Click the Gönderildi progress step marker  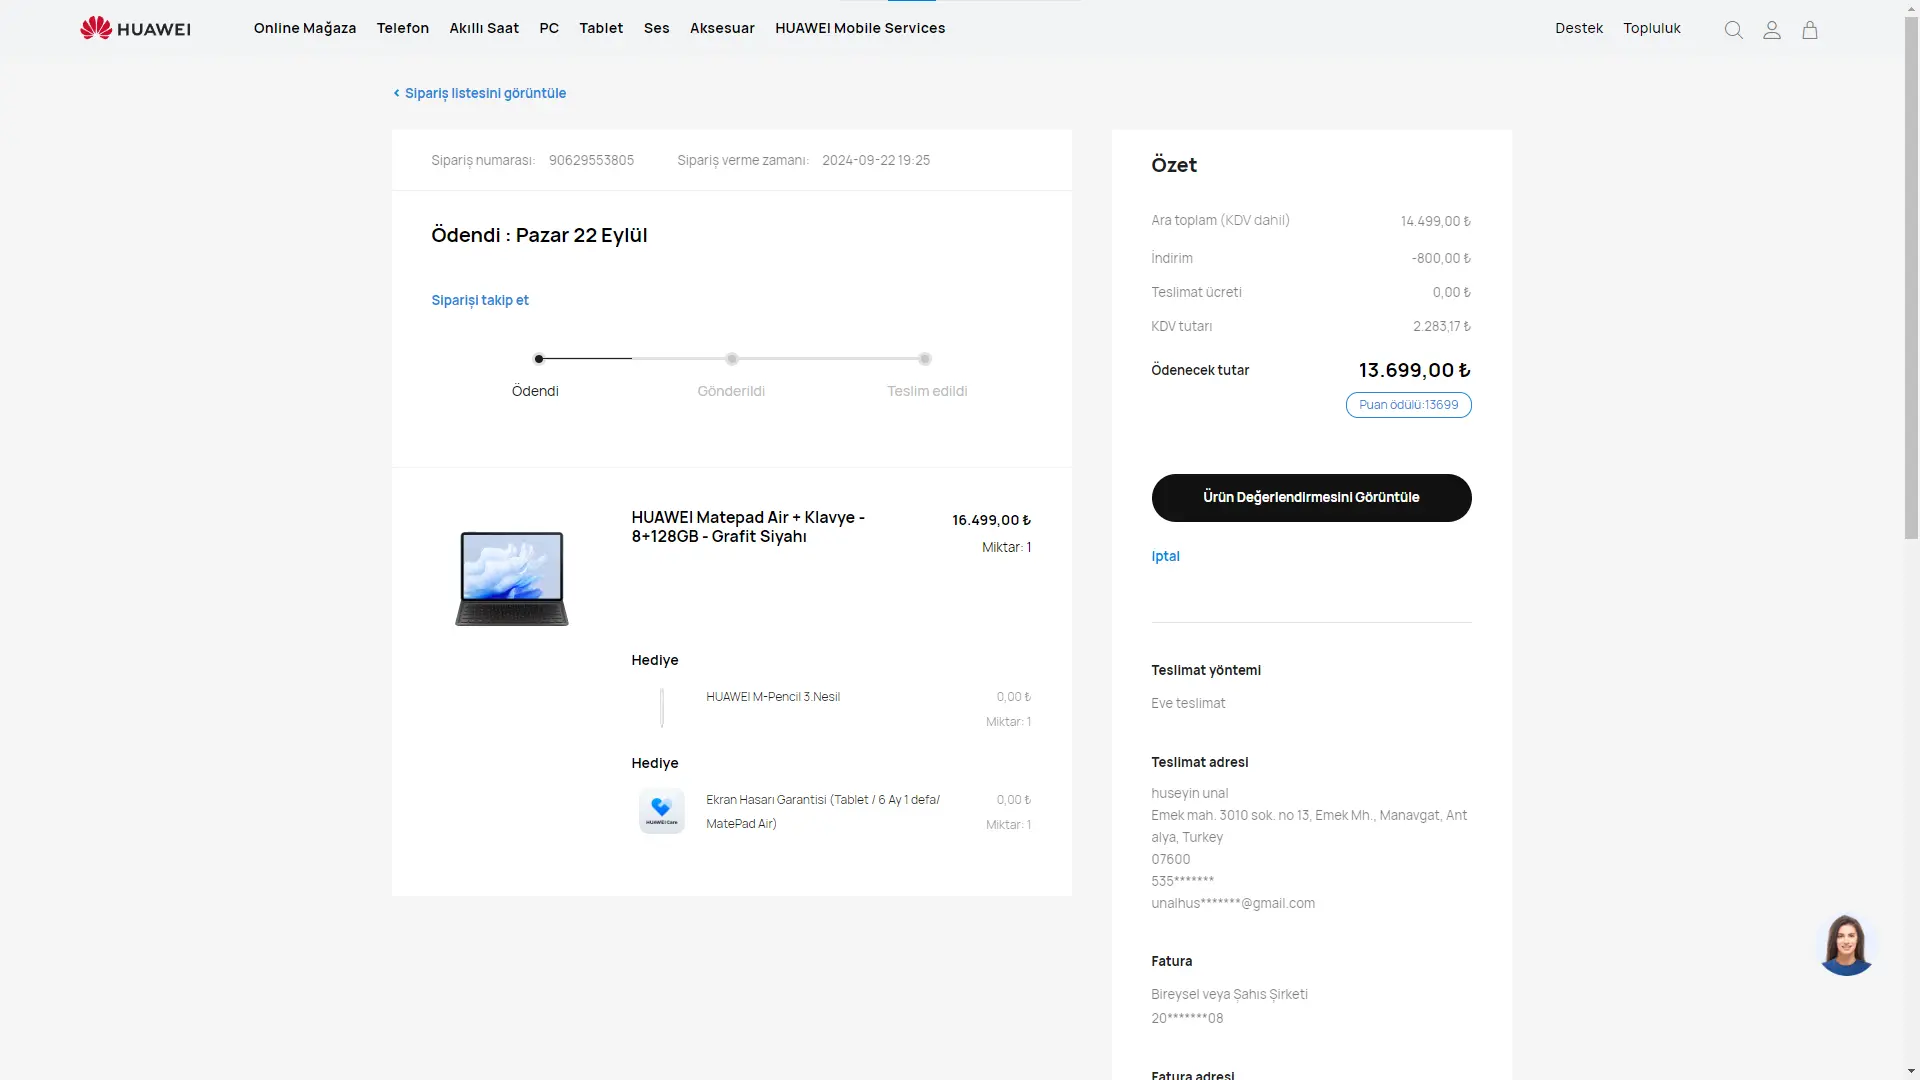732,359
